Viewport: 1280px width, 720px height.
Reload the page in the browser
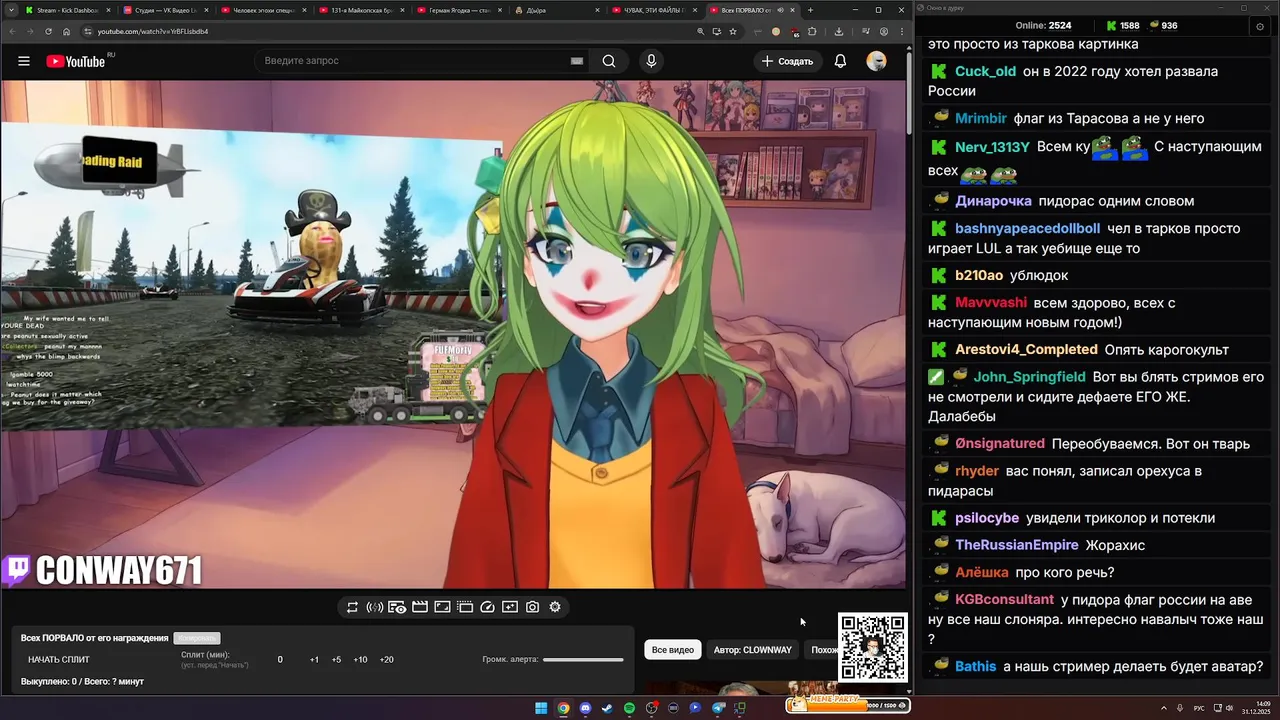point(48,31)
